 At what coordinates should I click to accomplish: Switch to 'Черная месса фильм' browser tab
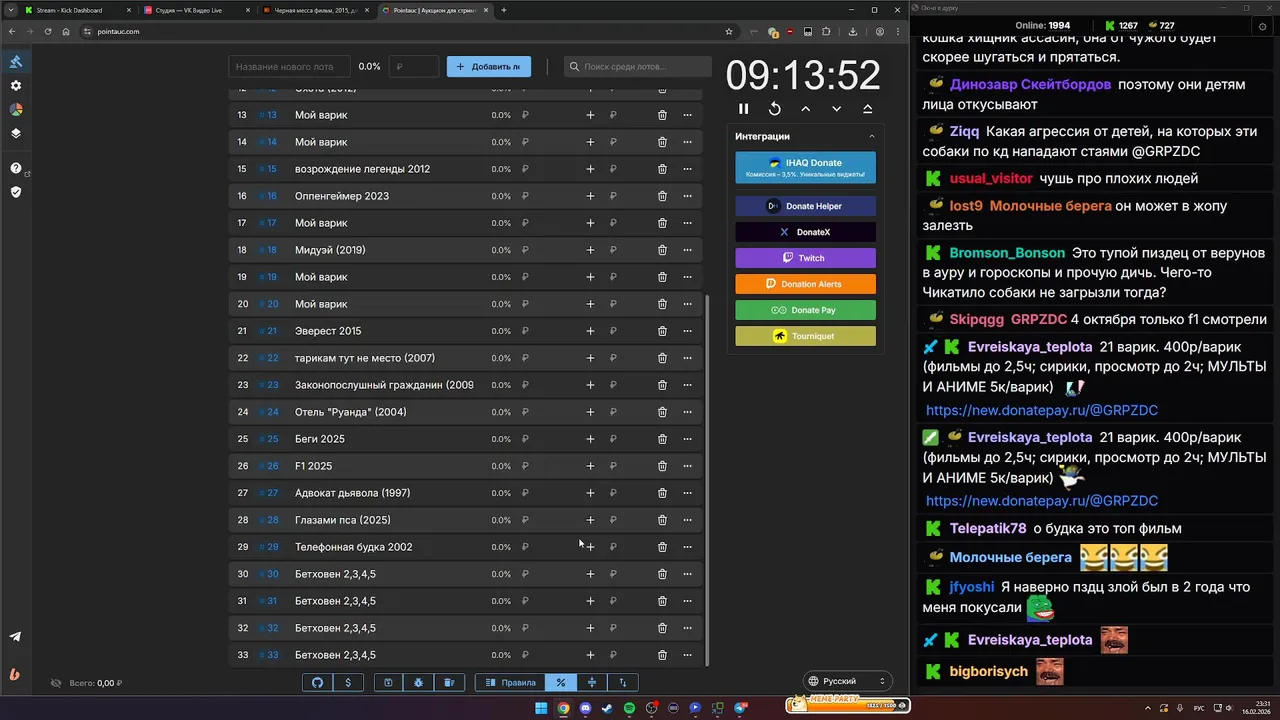pyautogui.click(x=316, y=10)
